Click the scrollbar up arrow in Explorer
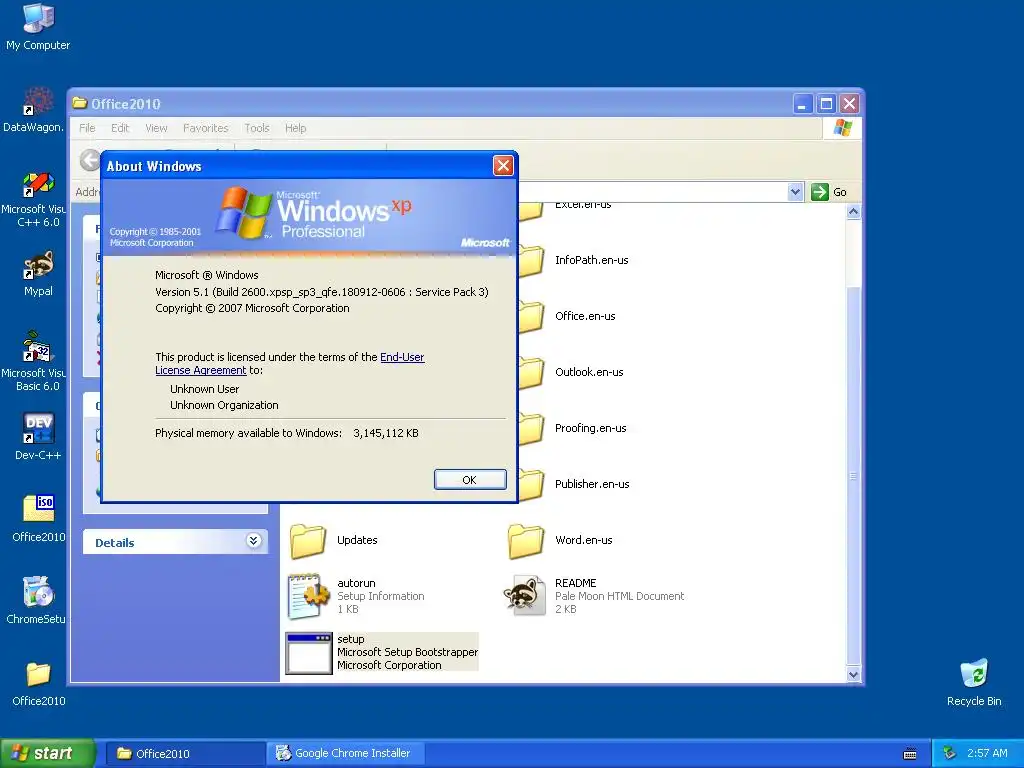1024x768 pixels. pyautogui.click(x=854, y=212)
